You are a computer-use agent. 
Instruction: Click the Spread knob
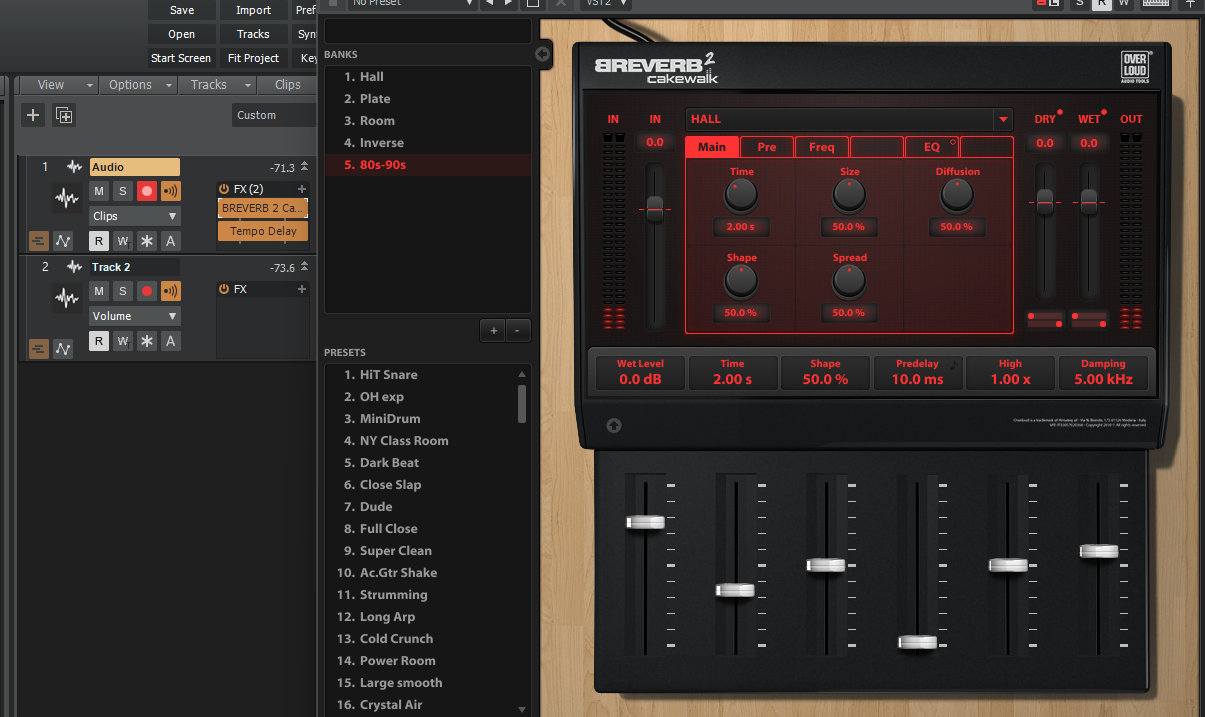[849, 282]
